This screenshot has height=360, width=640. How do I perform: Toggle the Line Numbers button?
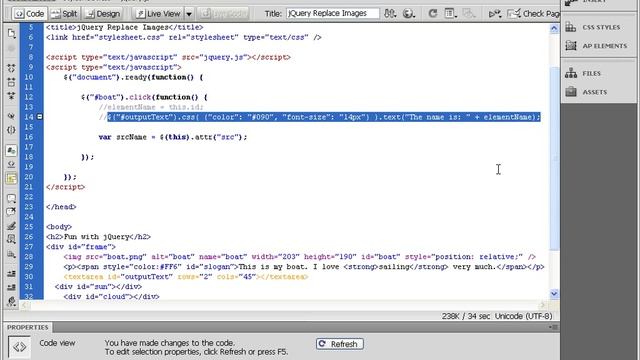point(11,151)
